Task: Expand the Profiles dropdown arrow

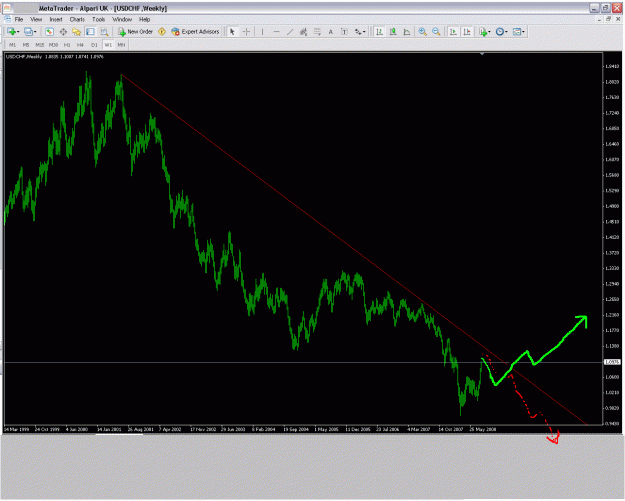Action: 35,32
